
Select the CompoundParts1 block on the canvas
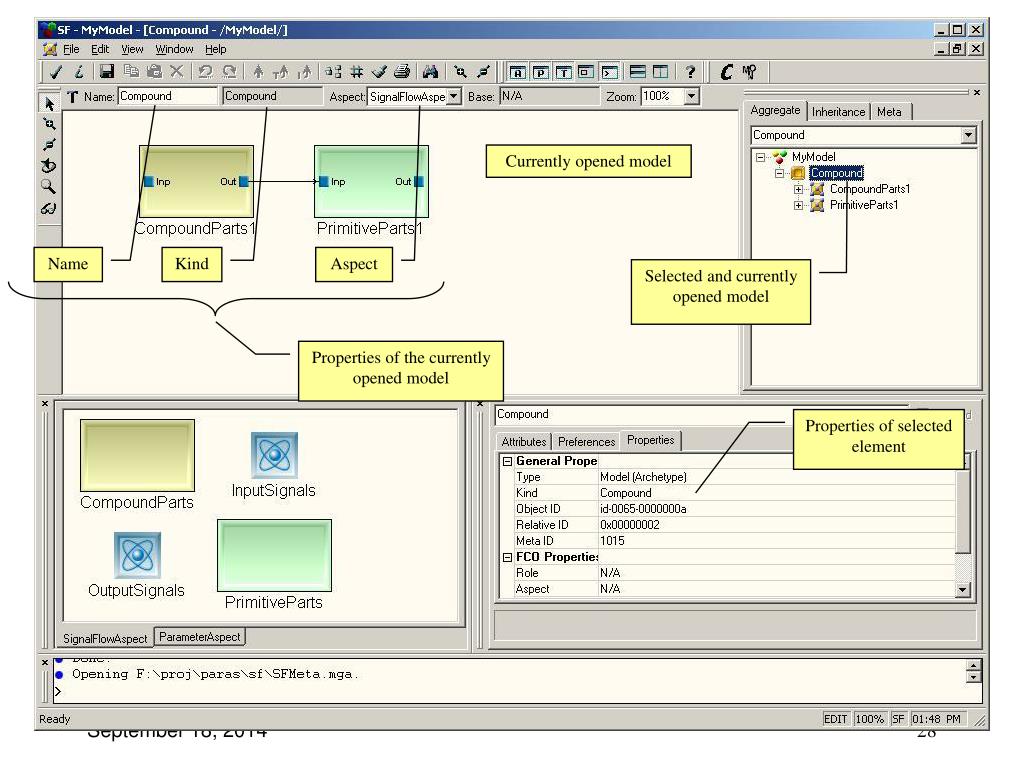(x=196, y=182)
